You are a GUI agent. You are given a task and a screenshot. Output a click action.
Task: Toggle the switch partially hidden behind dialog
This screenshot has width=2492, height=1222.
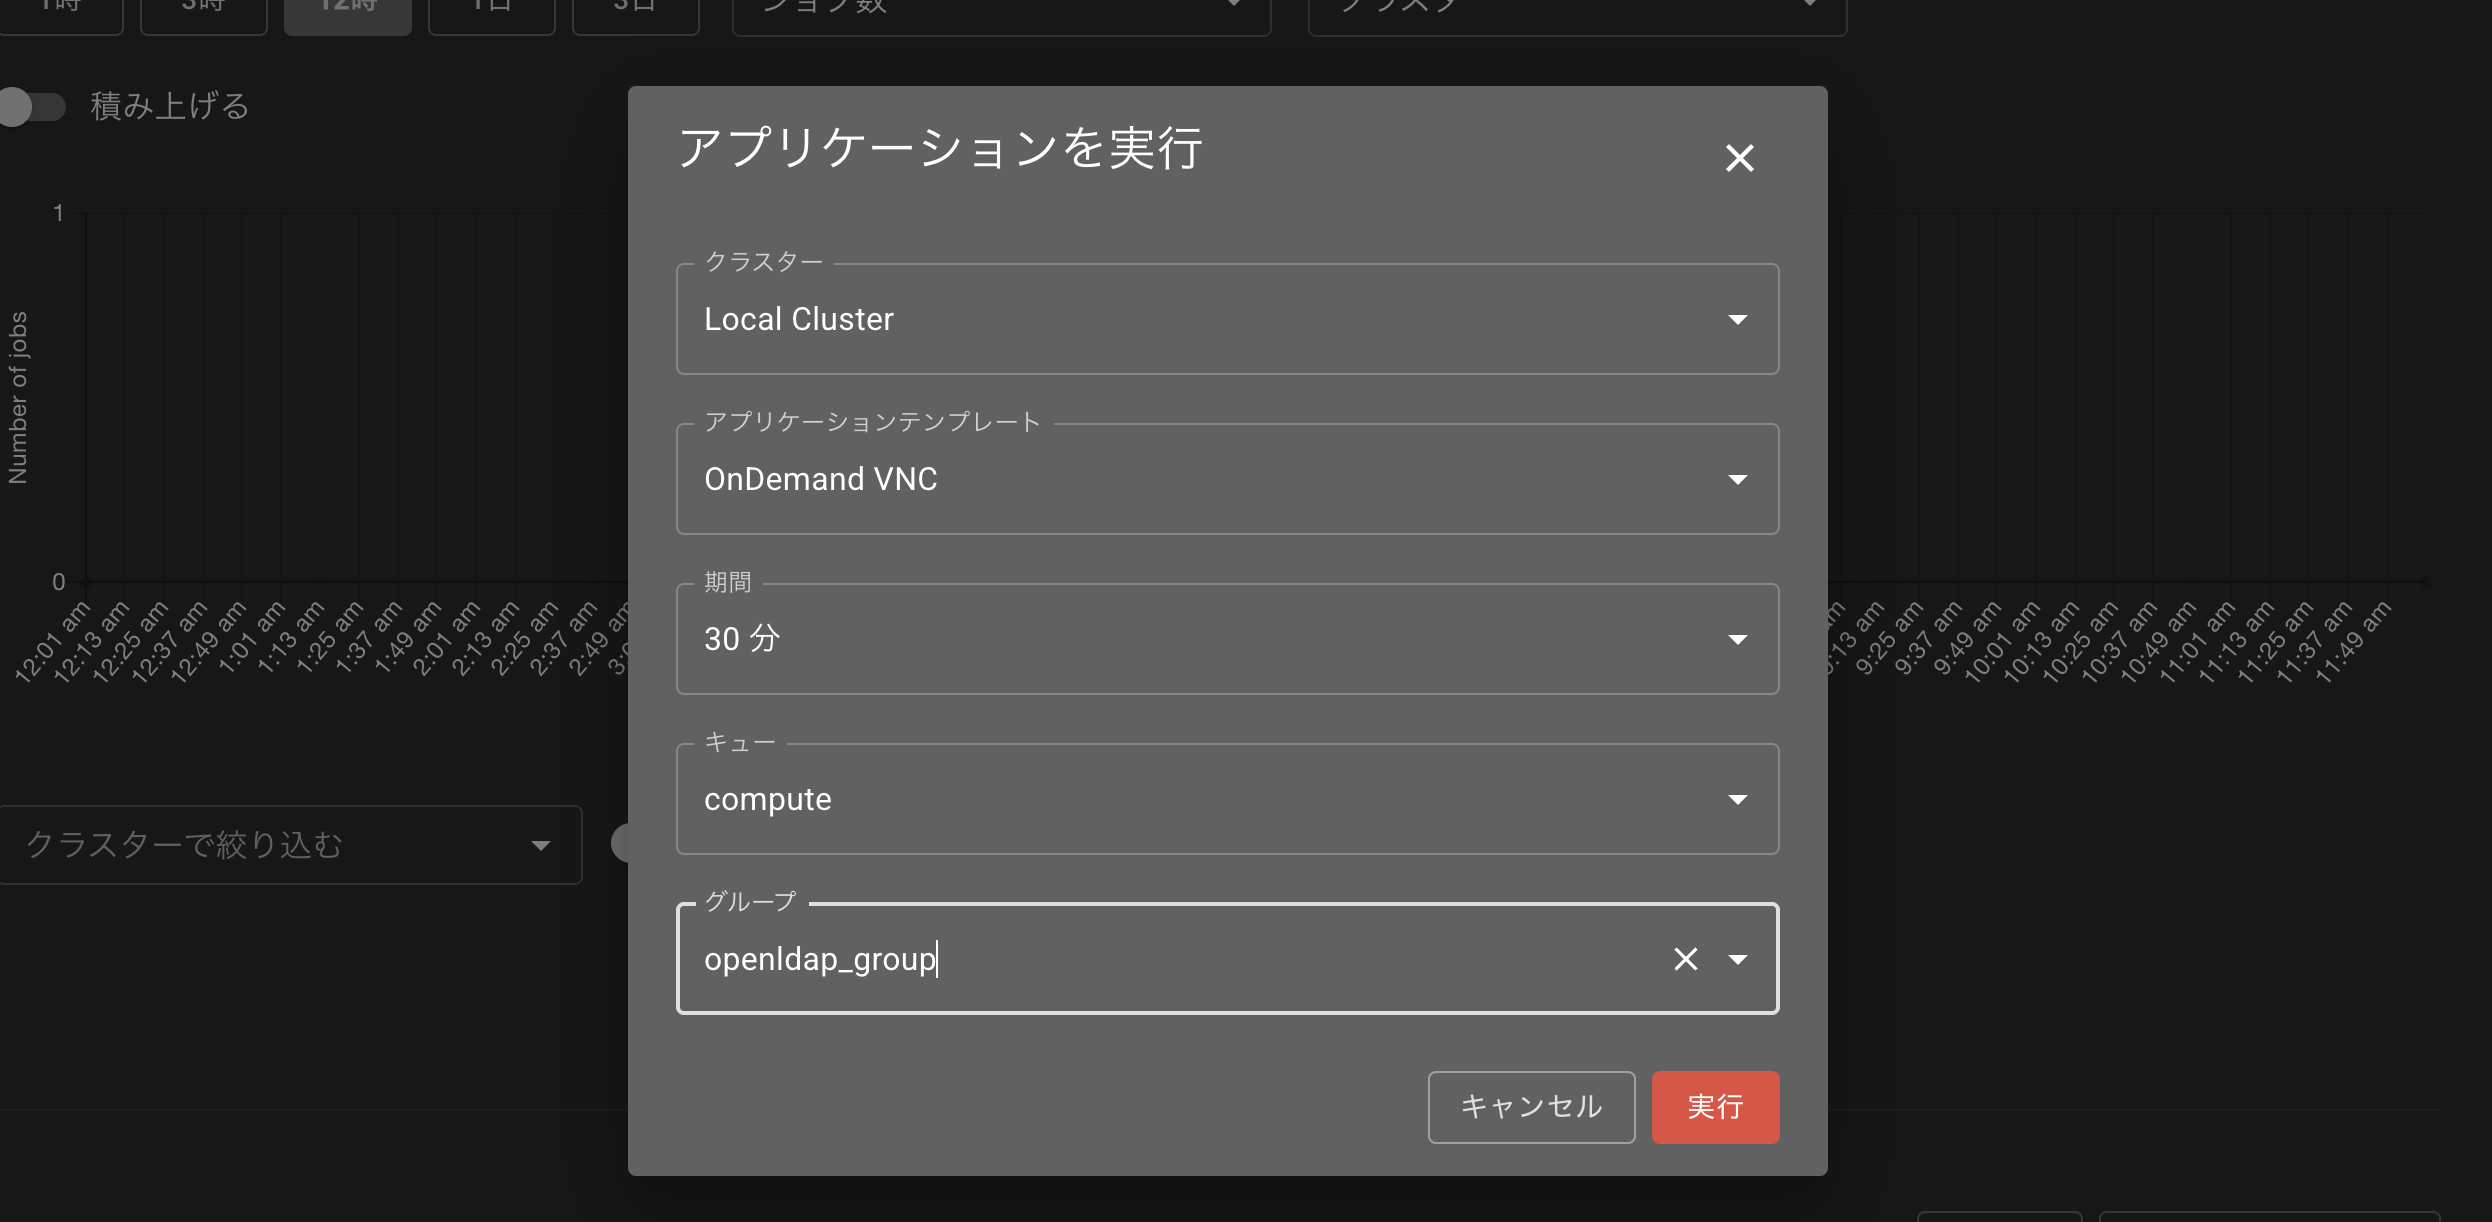(619, 843)
